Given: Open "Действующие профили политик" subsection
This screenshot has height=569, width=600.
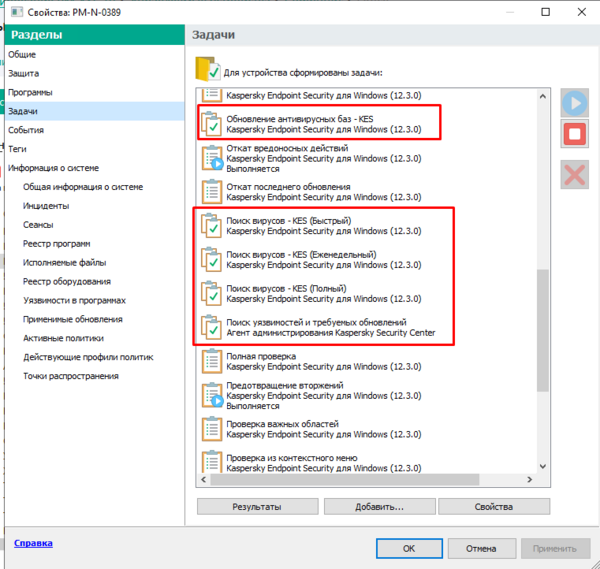Looking at the screenshot, I should point(88,357).
